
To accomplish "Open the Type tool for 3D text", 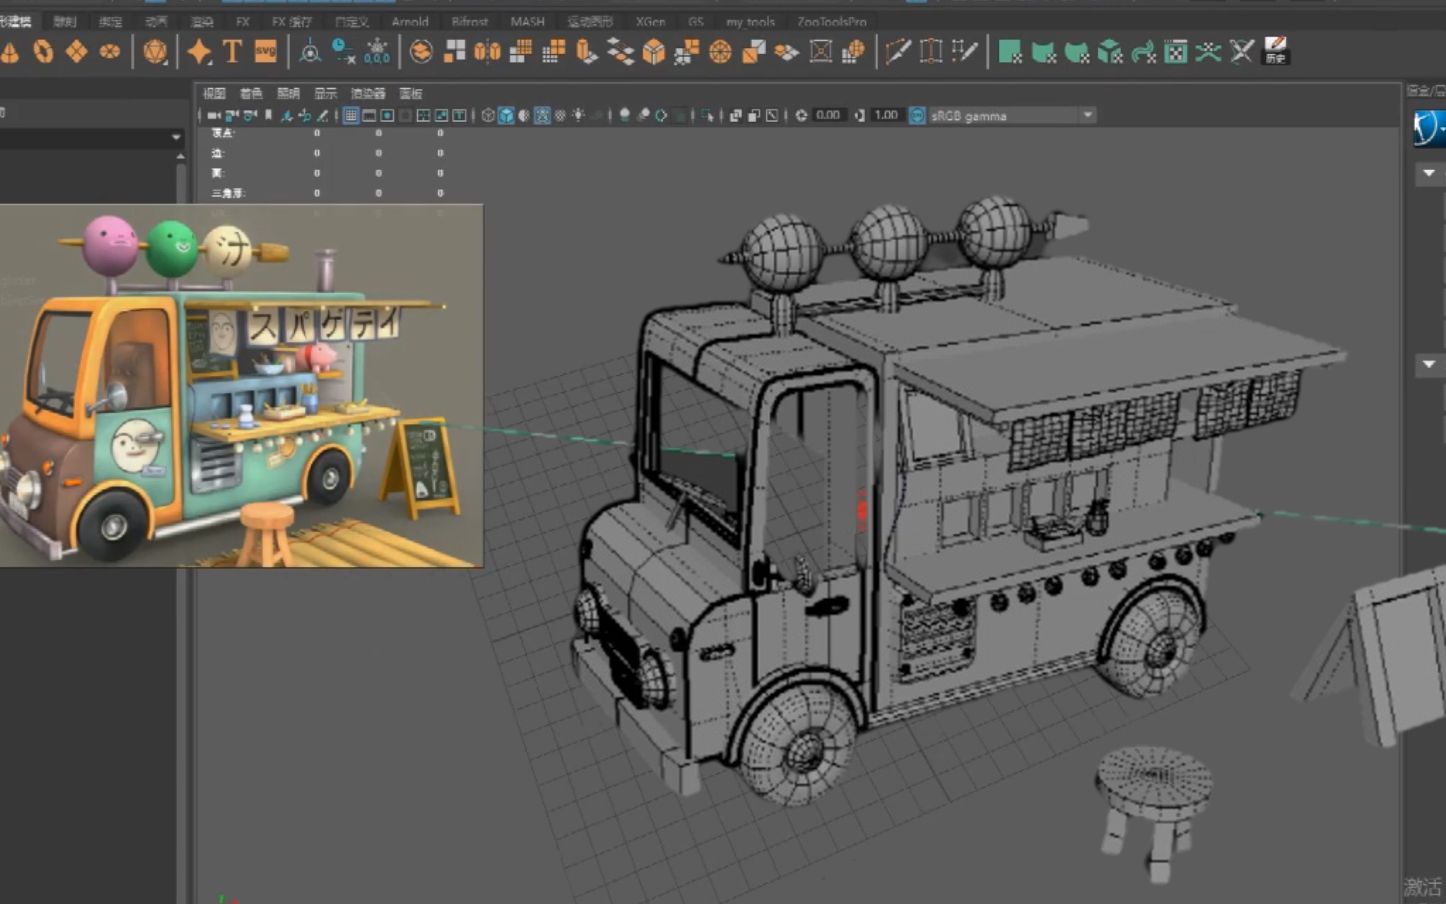I will click(230, 52).
